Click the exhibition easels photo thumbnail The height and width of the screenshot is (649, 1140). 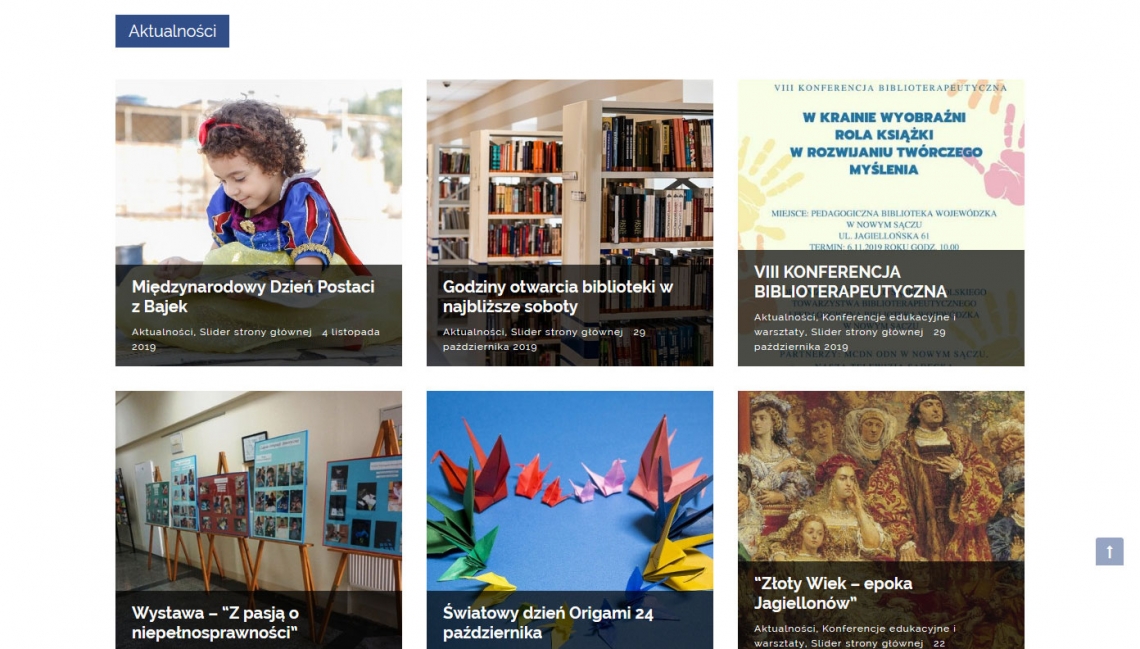click(258, 491)
